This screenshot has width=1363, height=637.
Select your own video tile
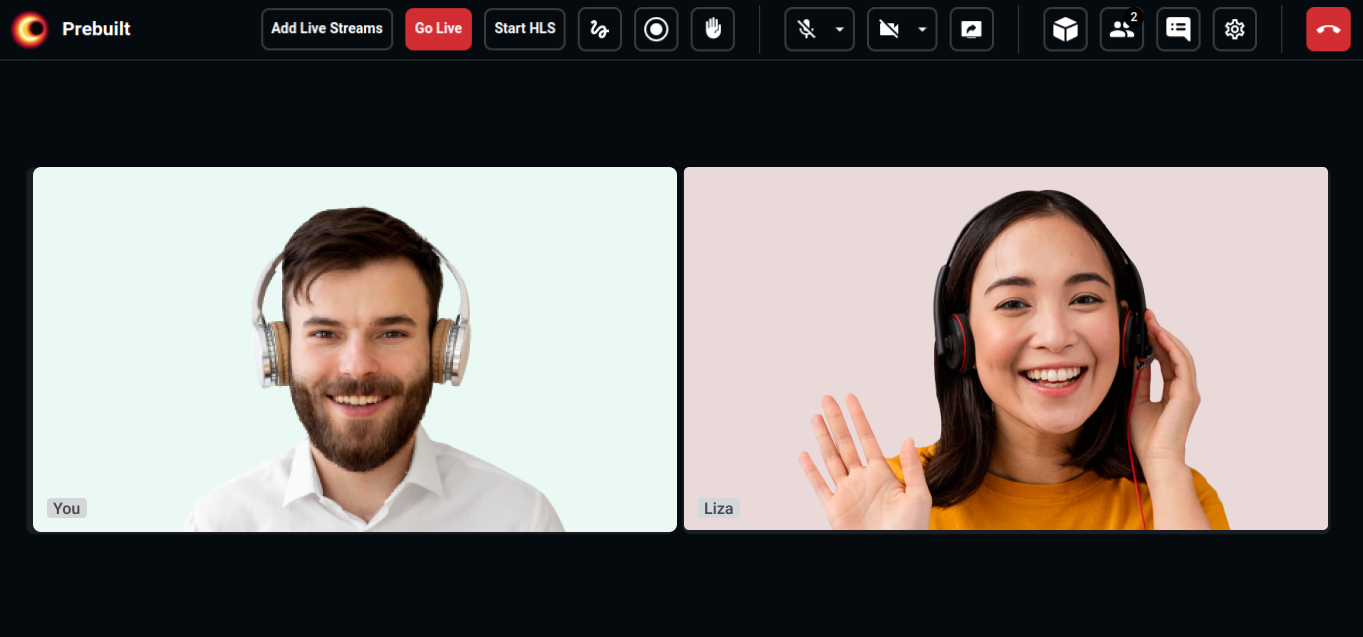point(355,349)
